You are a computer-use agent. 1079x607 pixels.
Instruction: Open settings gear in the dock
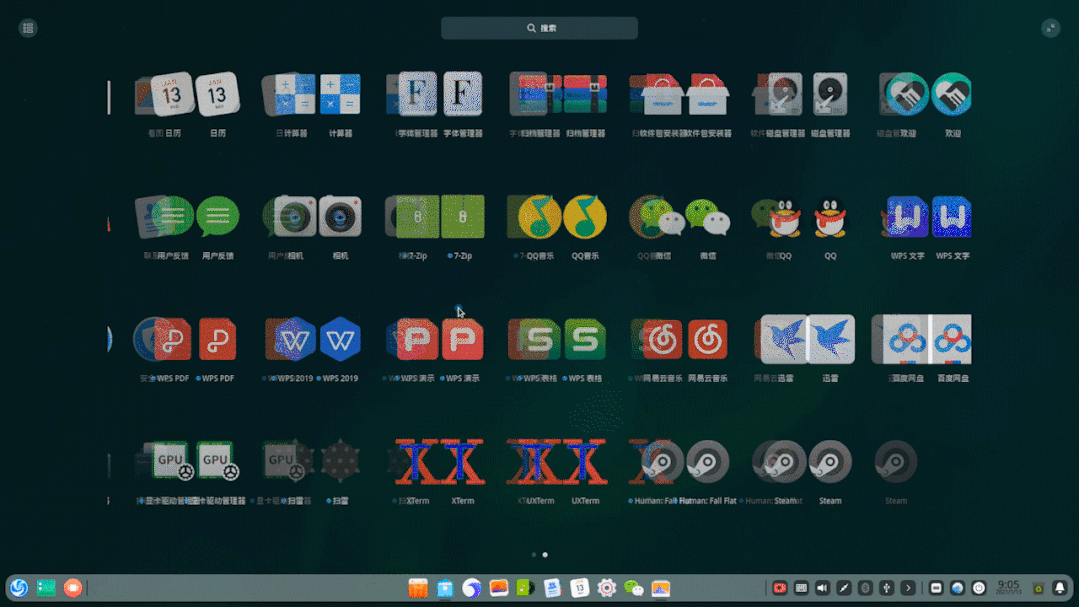click(607, 588)
